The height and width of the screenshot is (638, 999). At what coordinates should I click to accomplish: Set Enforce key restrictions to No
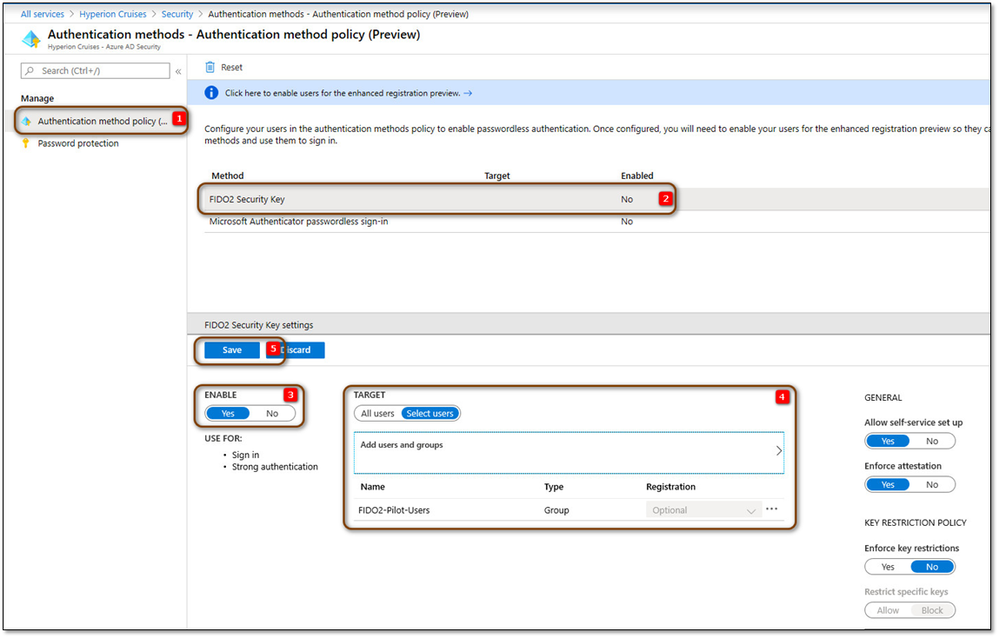[x=932, y=567]
